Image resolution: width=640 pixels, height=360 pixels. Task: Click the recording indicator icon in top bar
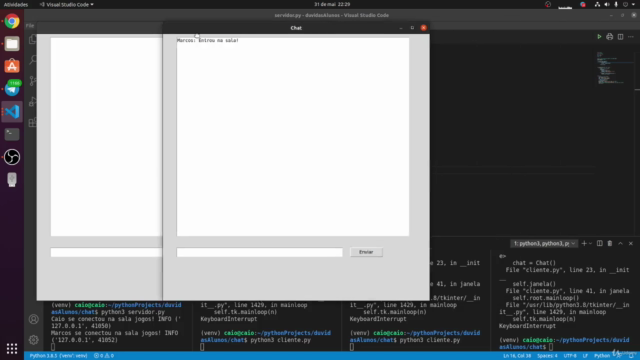[548, 4]
